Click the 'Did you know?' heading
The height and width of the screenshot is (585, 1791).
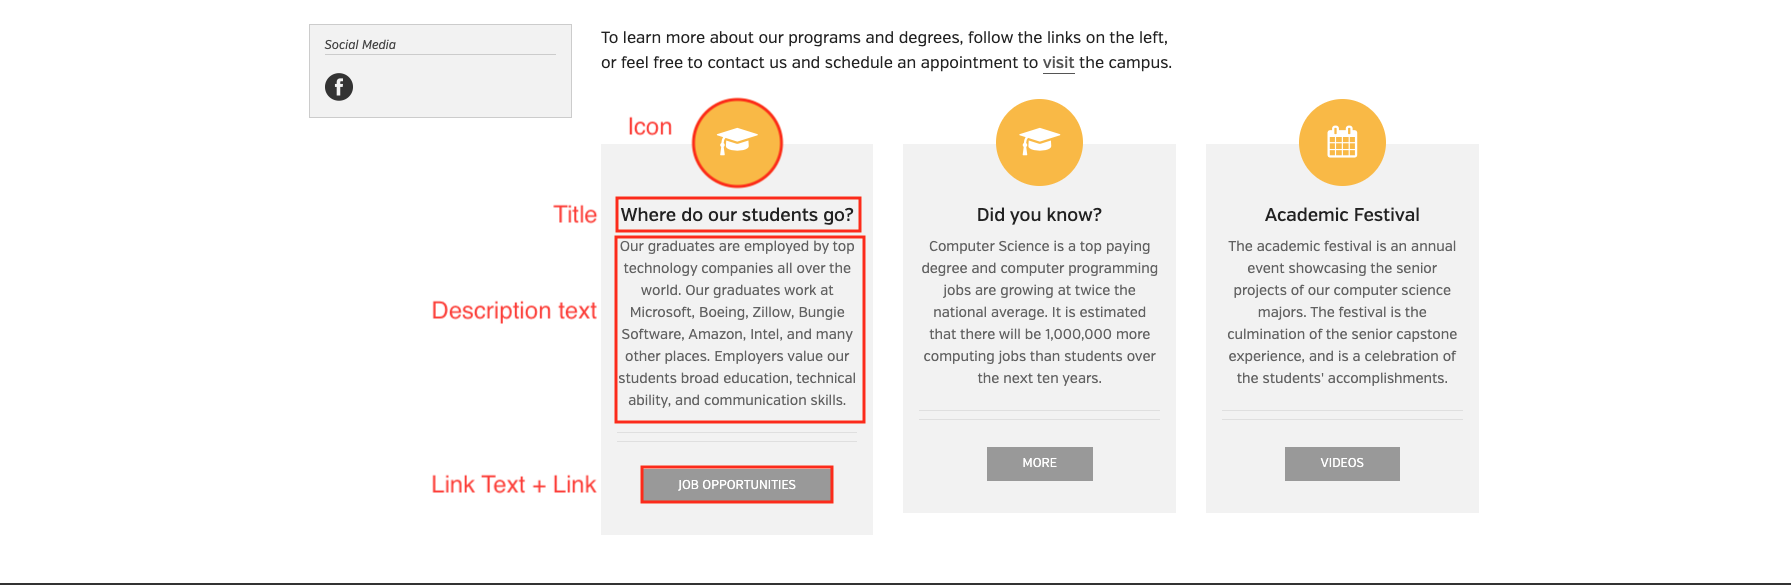[1039, 215]
